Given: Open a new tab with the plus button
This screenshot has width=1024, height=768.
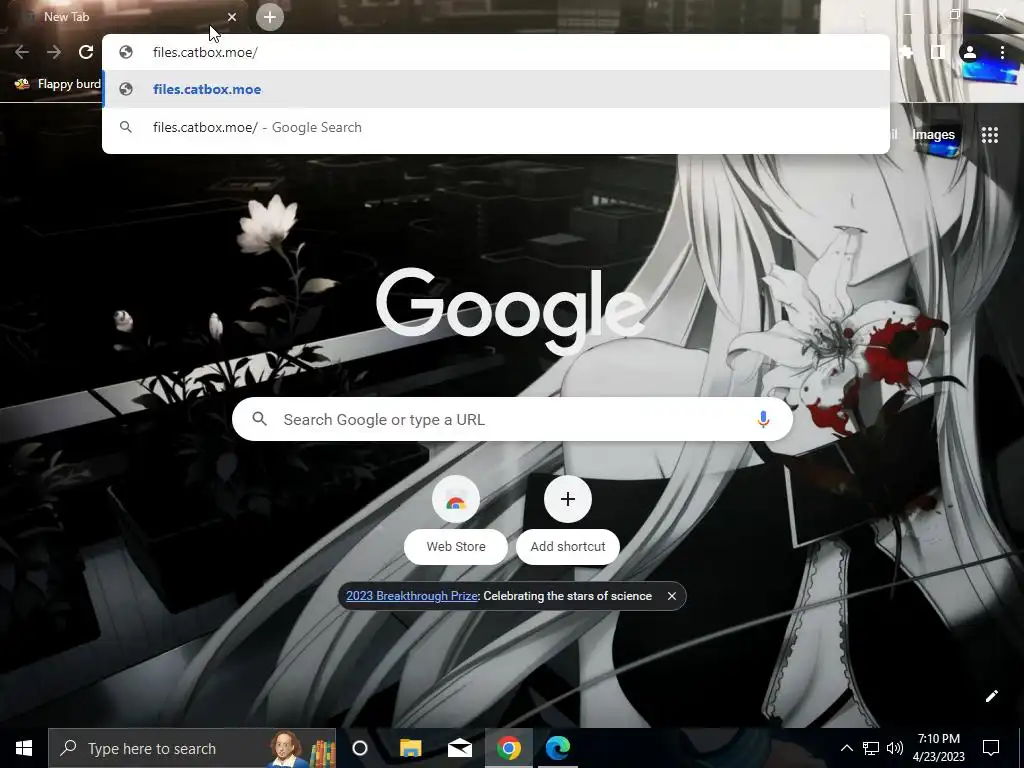Looking at the screenshot, I should [270, 17].
